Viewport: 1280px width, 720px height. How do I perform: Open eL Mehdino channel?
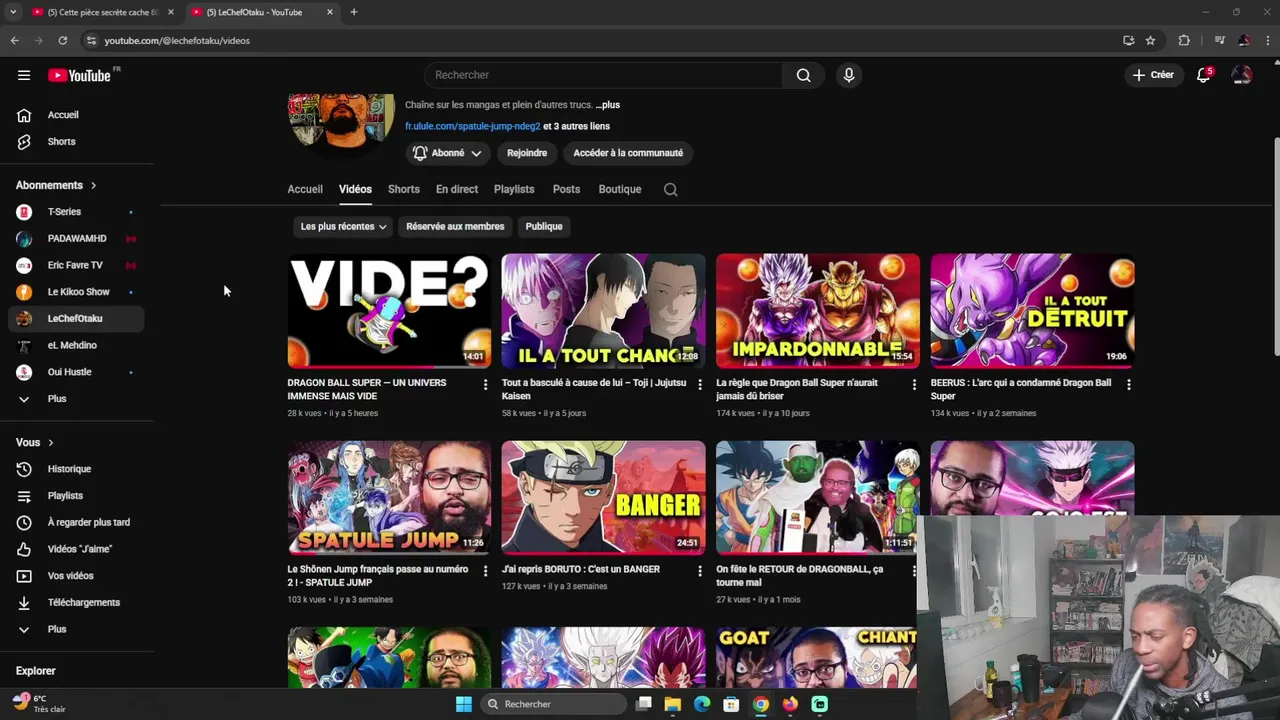[75, 345]
